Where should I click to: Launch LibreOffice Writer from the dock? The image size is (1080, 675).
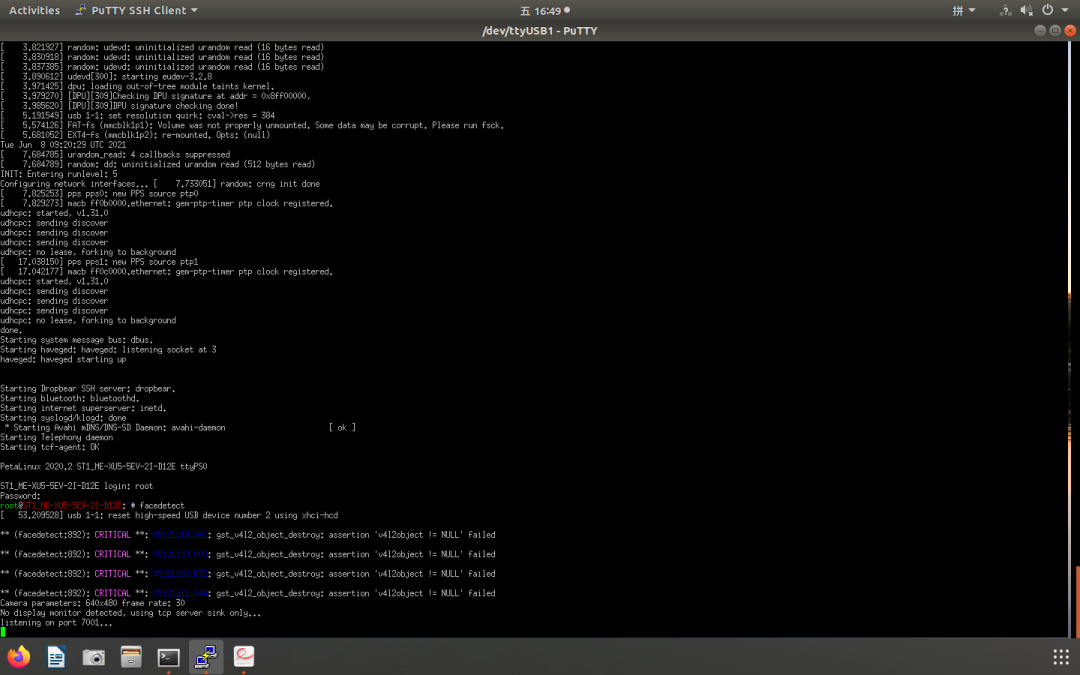56,656
